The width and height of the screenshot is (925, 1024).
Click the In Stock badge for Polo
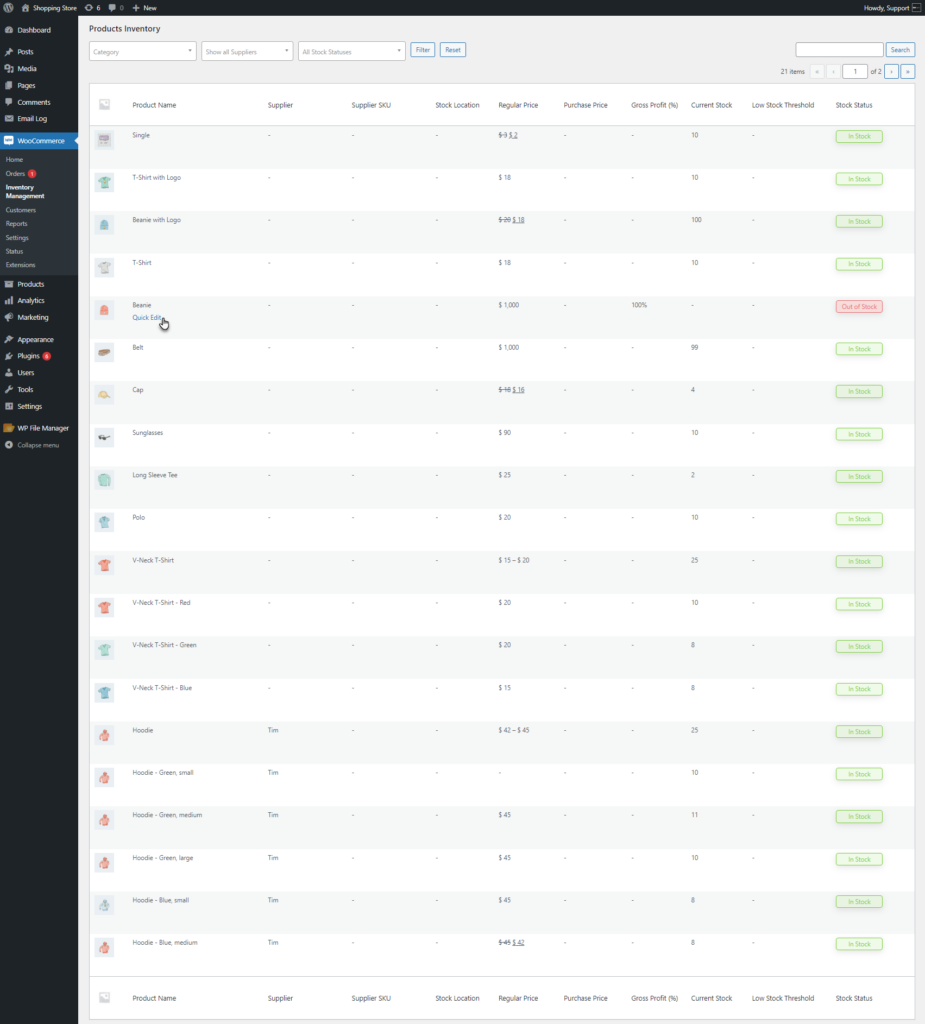coord(859,519)
